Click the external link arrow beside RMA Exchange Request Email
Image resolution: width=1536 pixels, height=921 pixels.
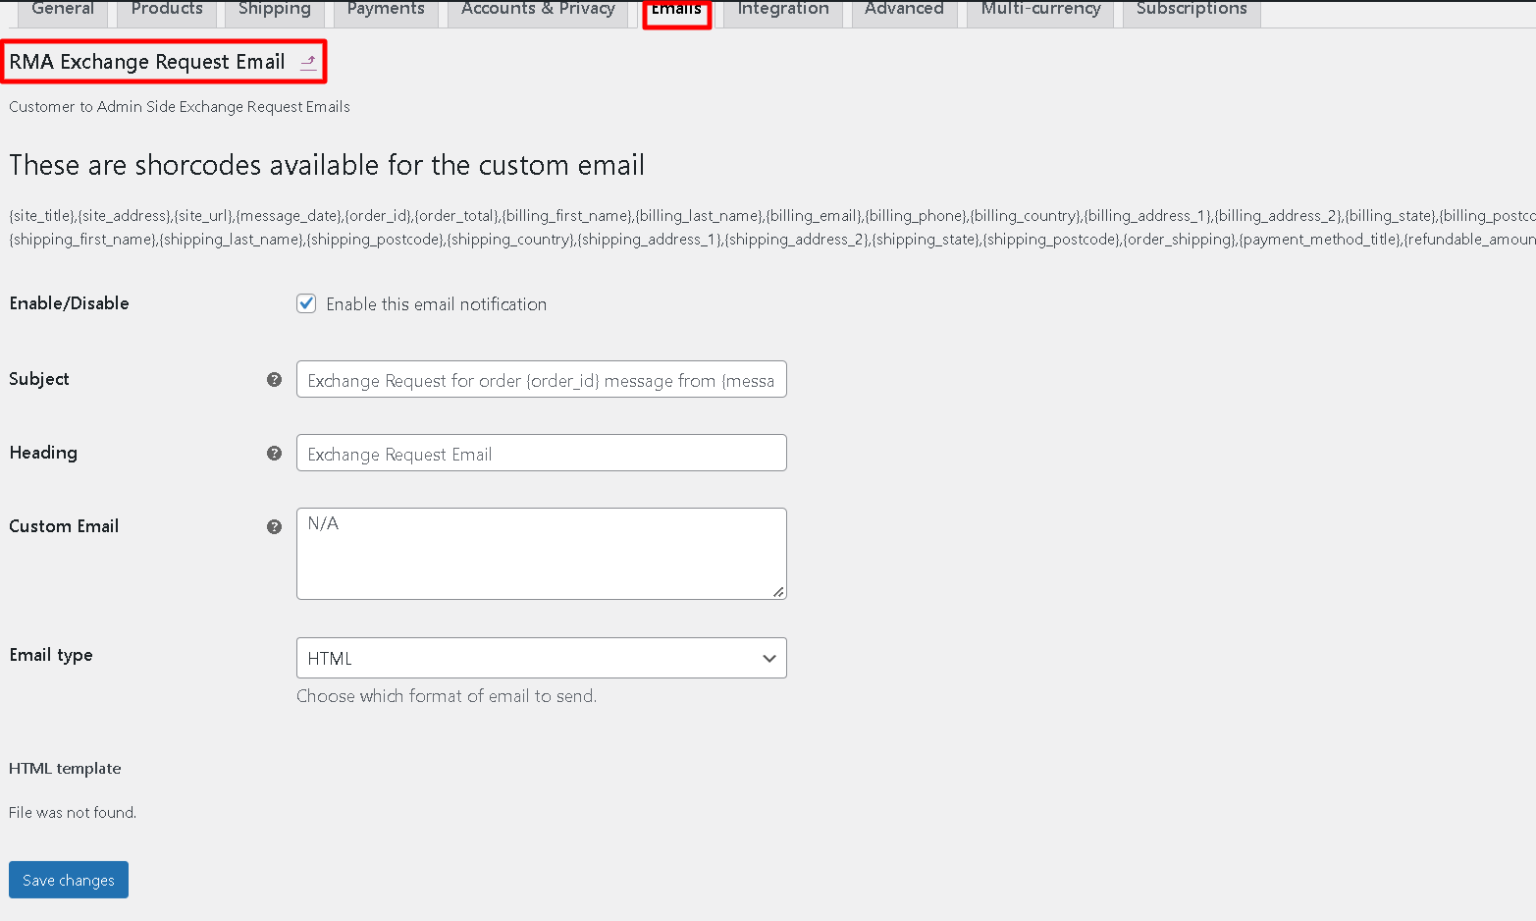click(308, 61)
